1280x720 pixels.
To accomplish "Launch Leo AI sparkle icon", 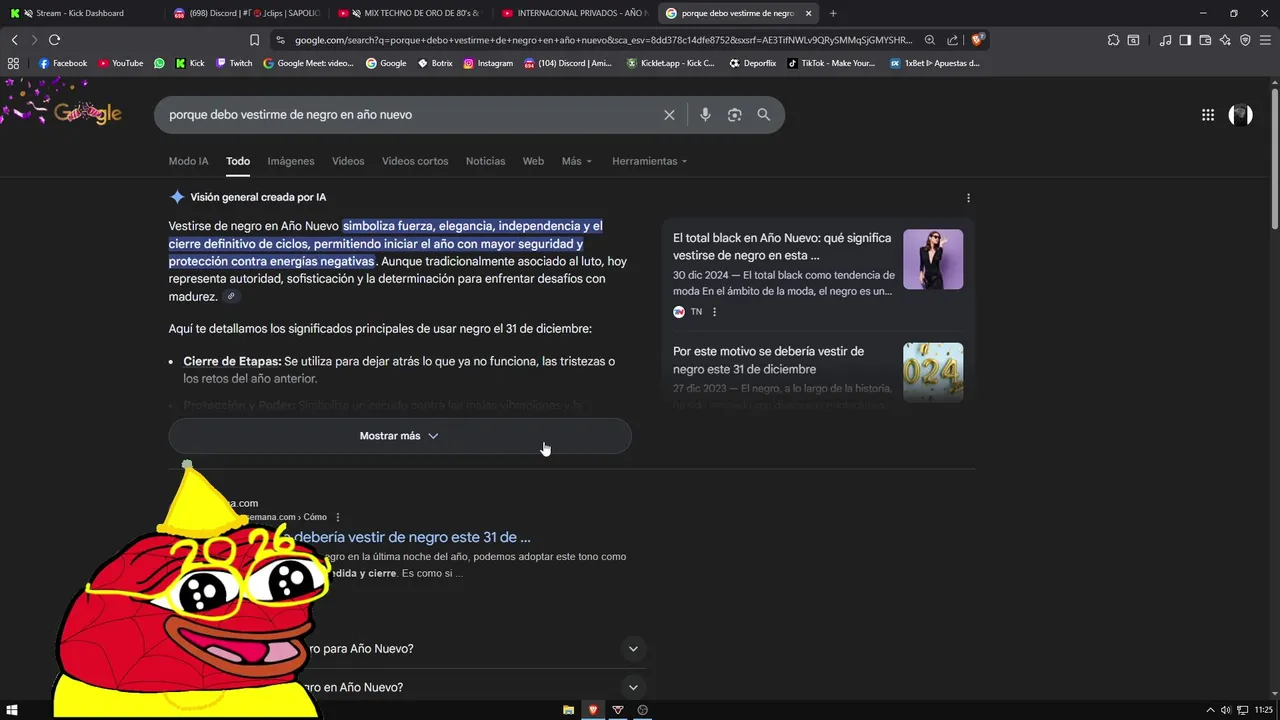I will [1225, 40].
